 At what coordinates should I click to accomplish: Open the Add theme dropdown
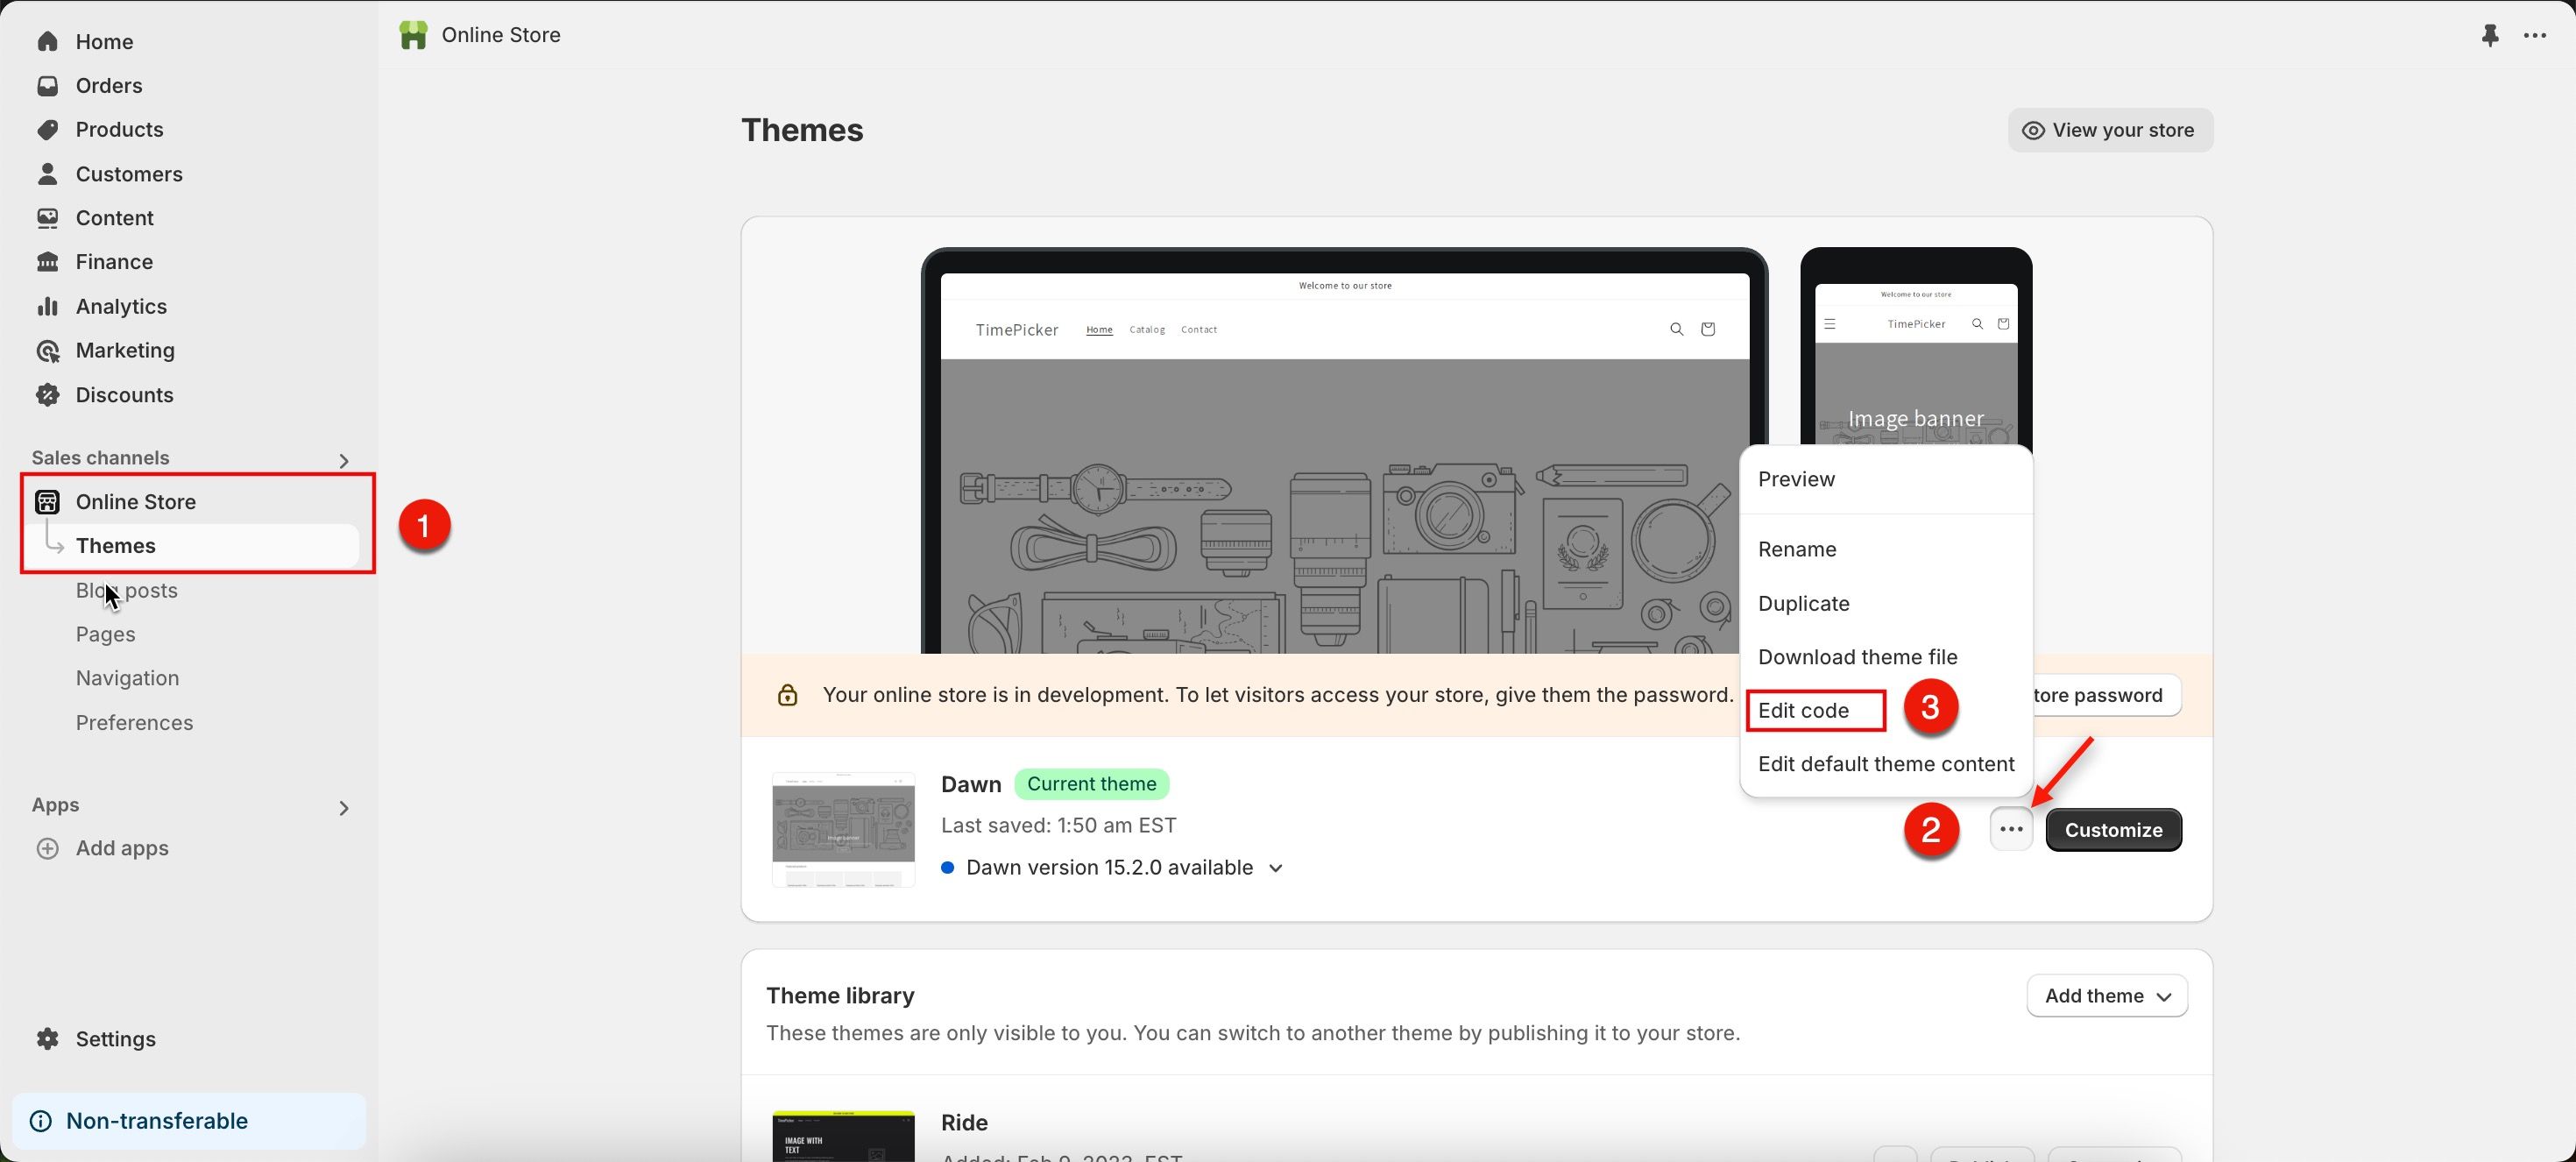click(2107, 995)
